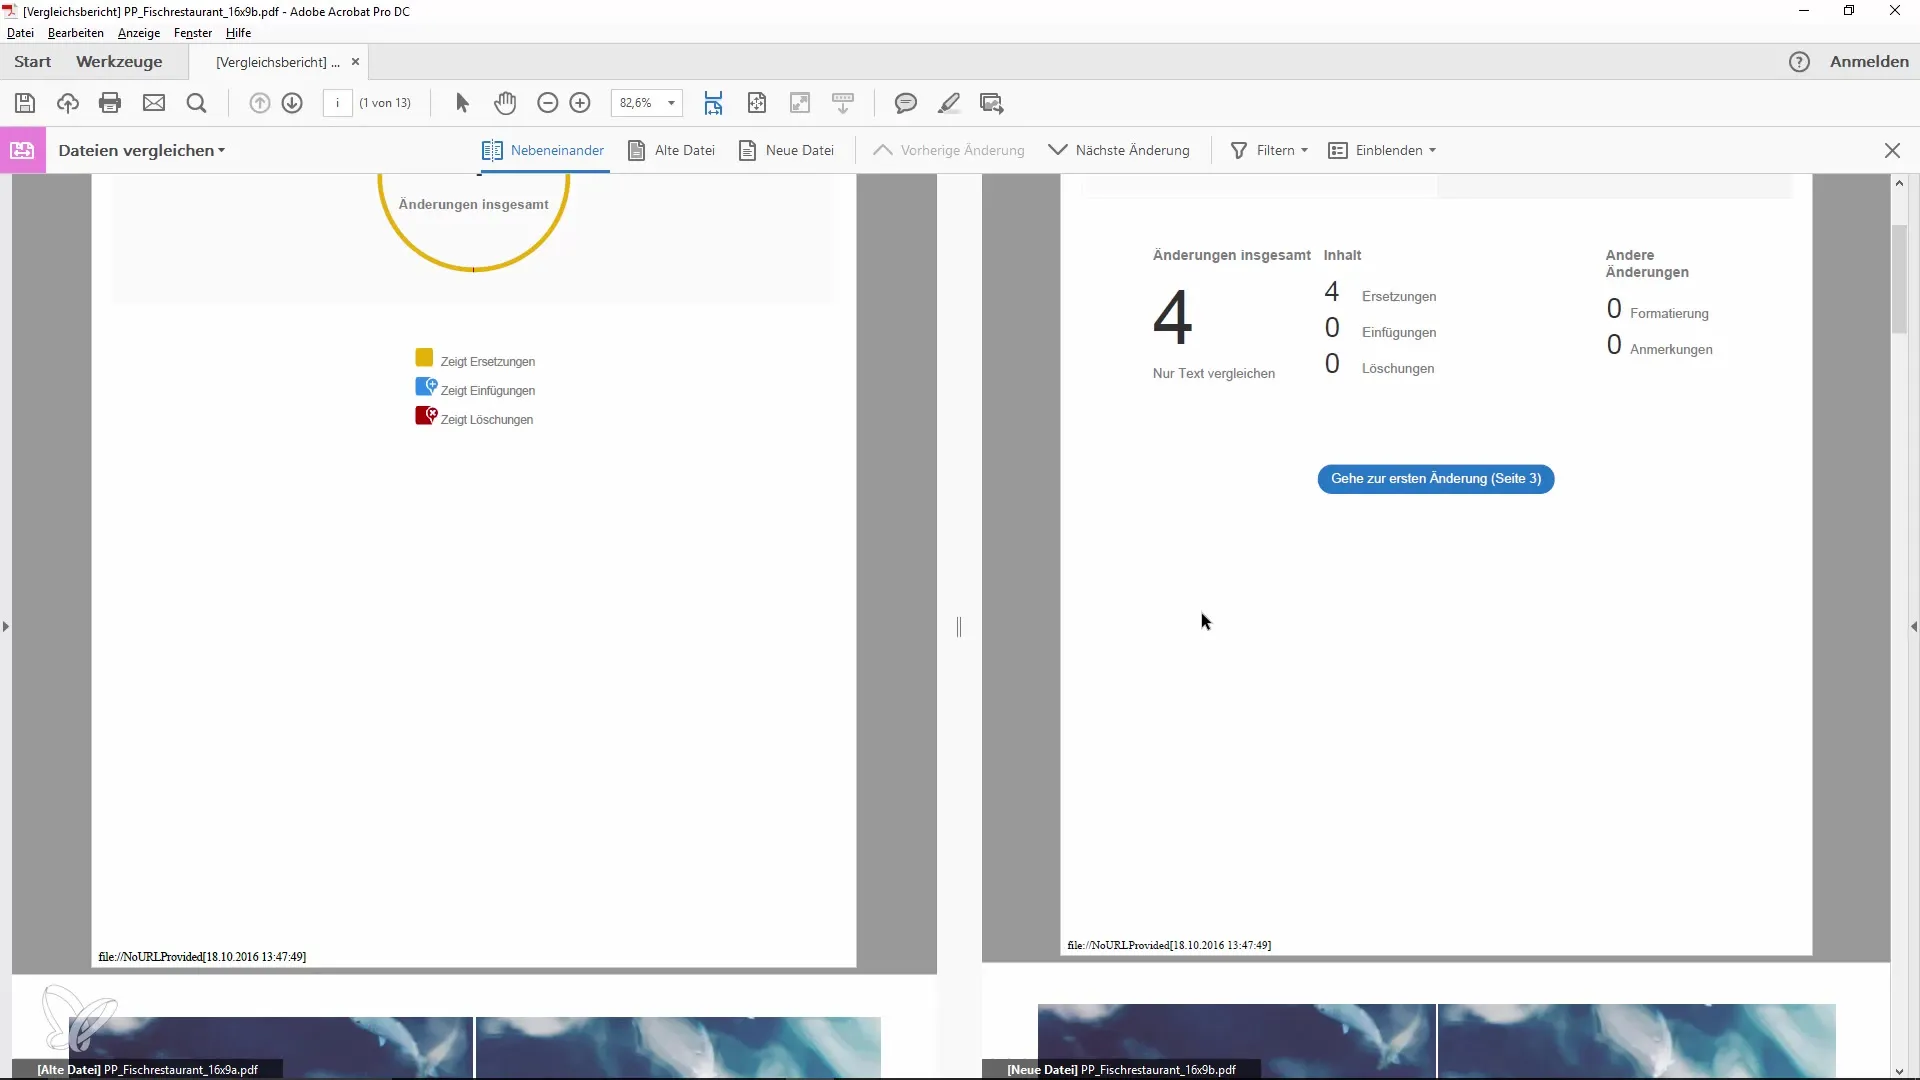Image resolution: width=1920 pixels, height=1080 pixels.
Task: Close the compare files toolbar
Action: pos(1892,150)
